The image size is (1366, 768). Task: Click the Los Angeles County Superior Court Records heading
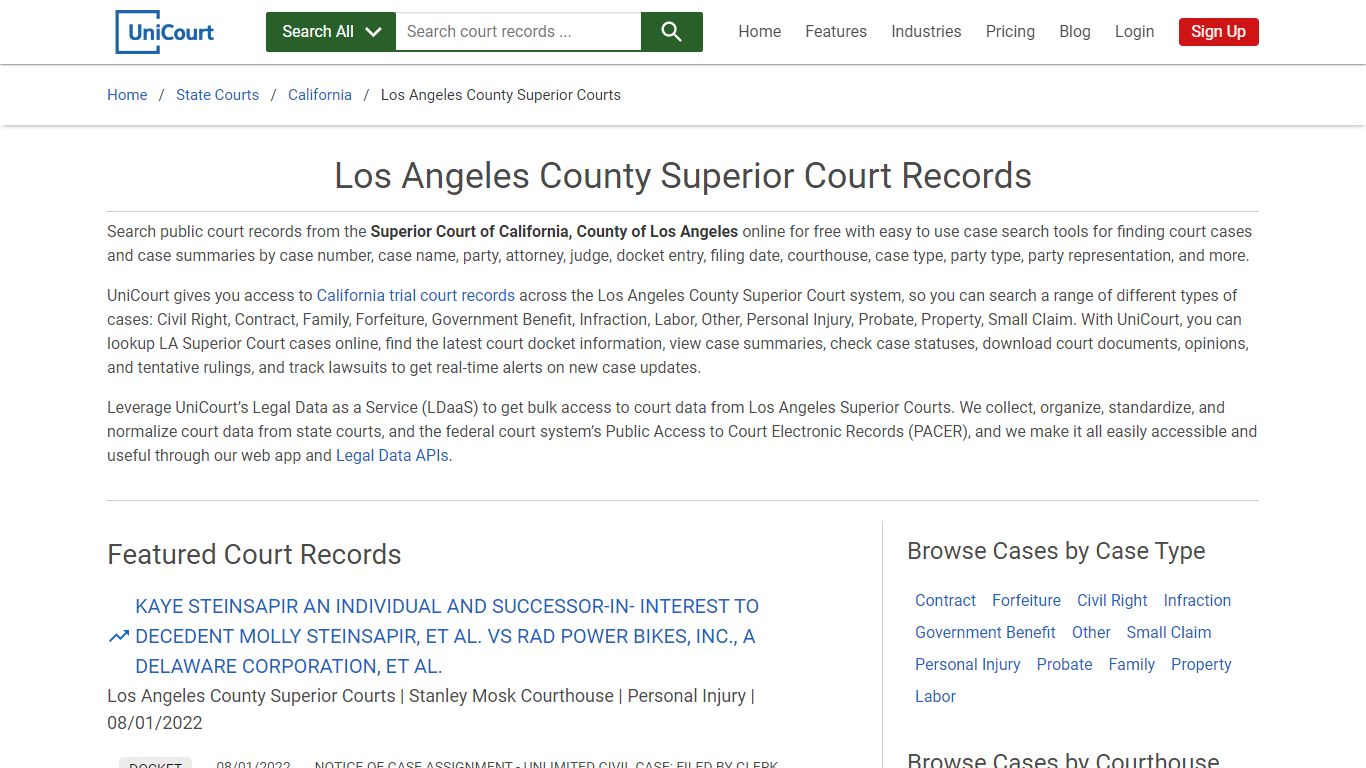point(683,176)
